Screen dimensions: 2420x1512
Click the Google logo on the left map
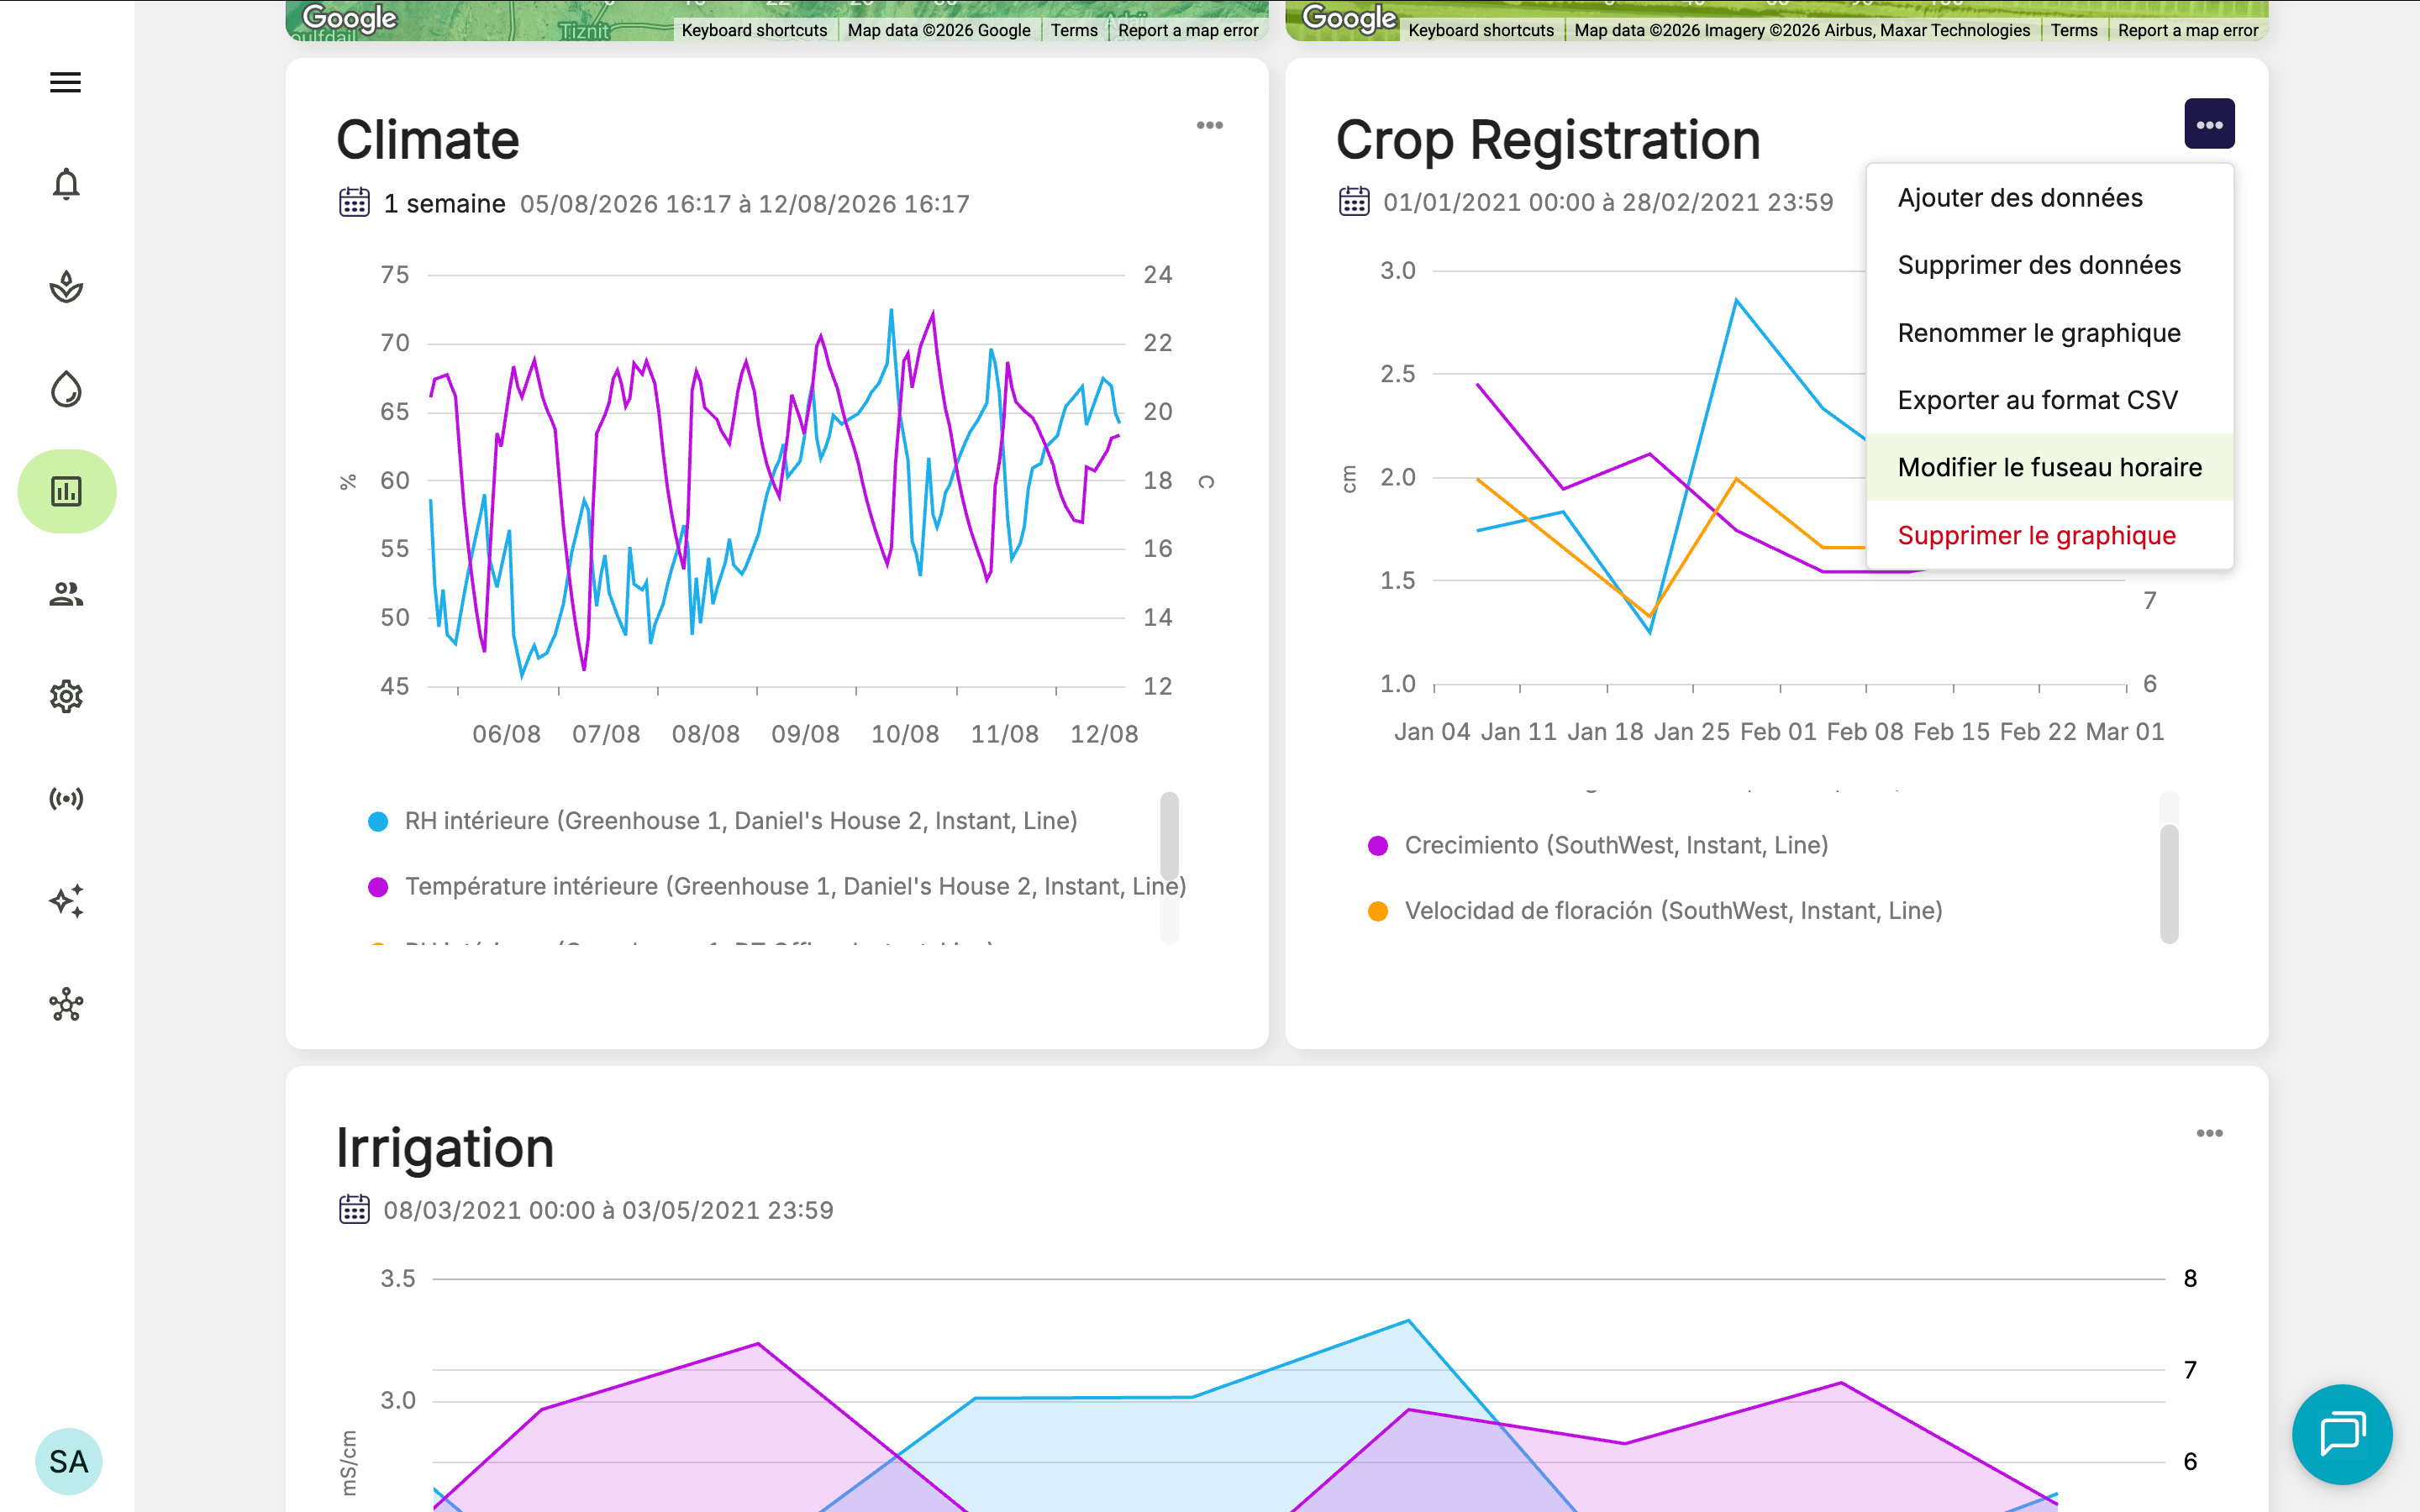click(x=349, y=18)
